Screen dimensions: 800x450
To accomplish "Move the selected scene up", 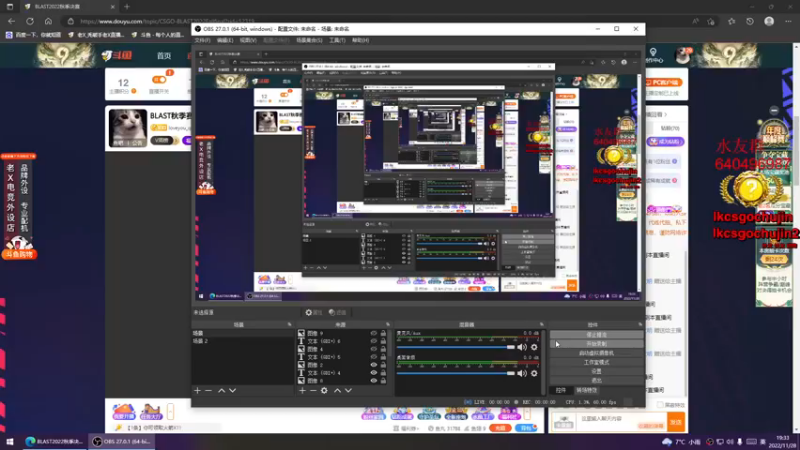I will click(221, 390).
